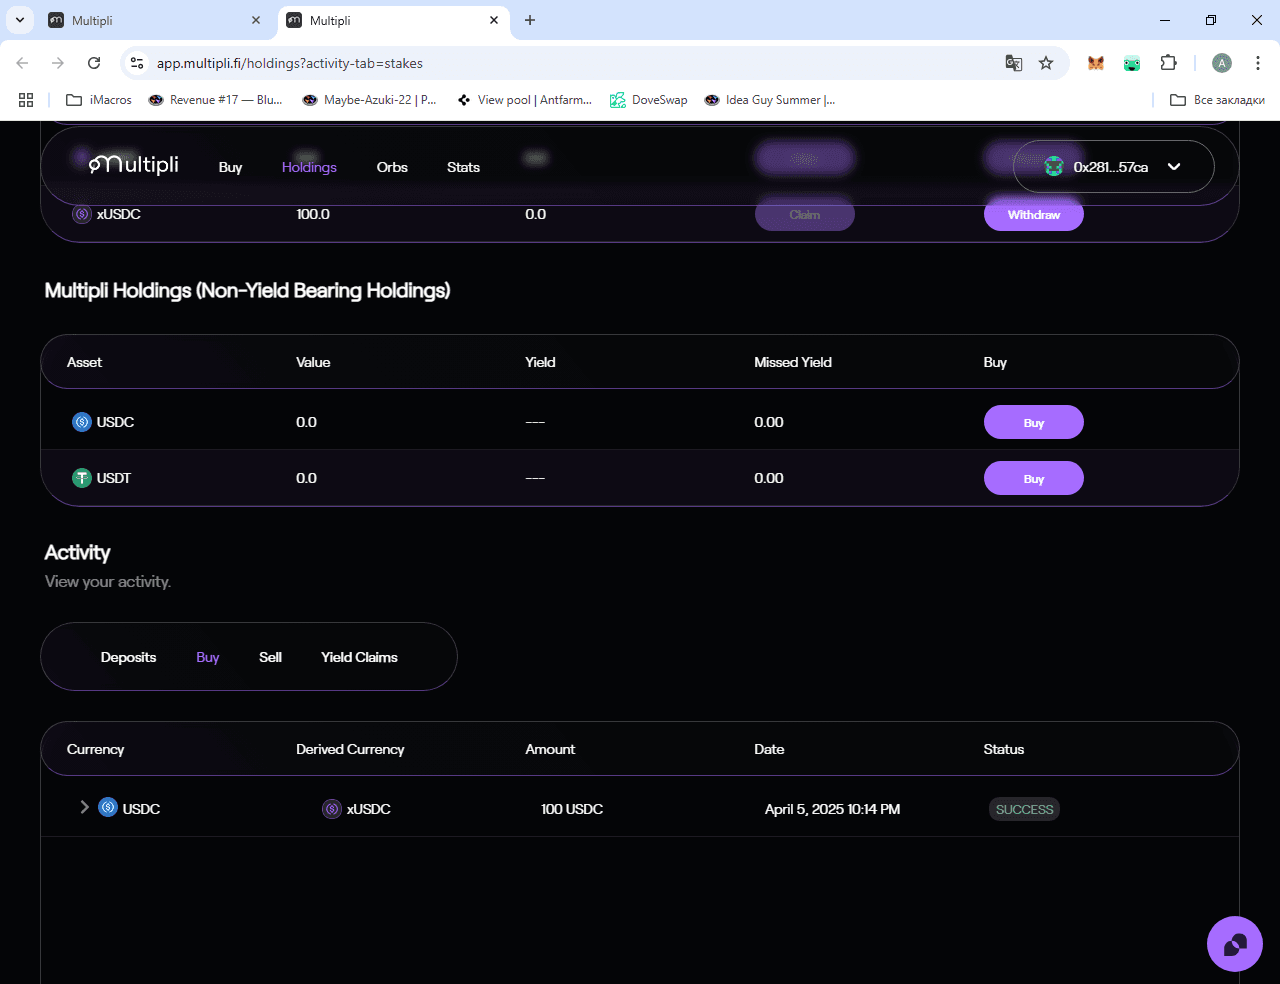The width and height of the screenshot is (1280, 984).
Task: Open Stats in navigation
Action: click(463, 167)
